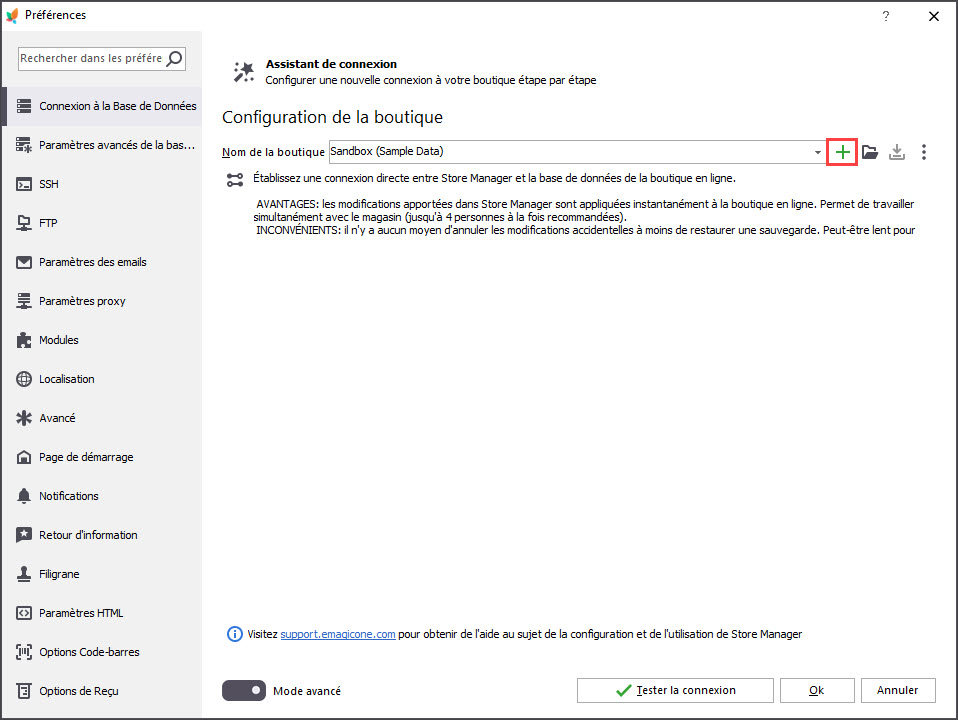Open Options Code-barres
Viewport: 958px width, 720px height.
click(102, 652)
